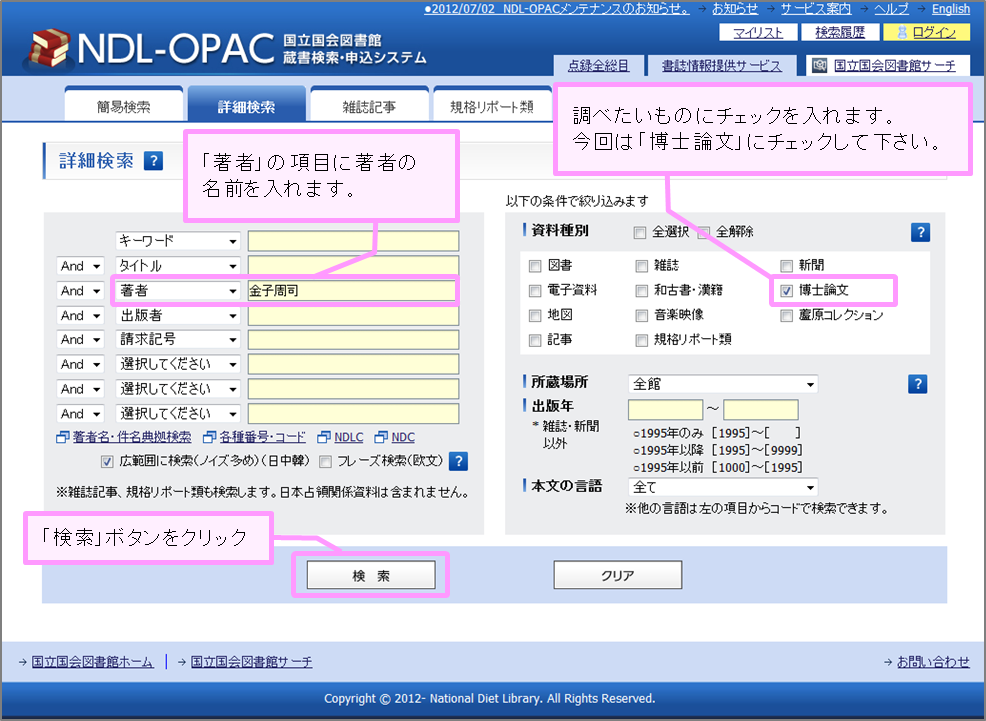
Task: Open help icon beside 詳細検索 heading
Action: click(x=153, y=161)
